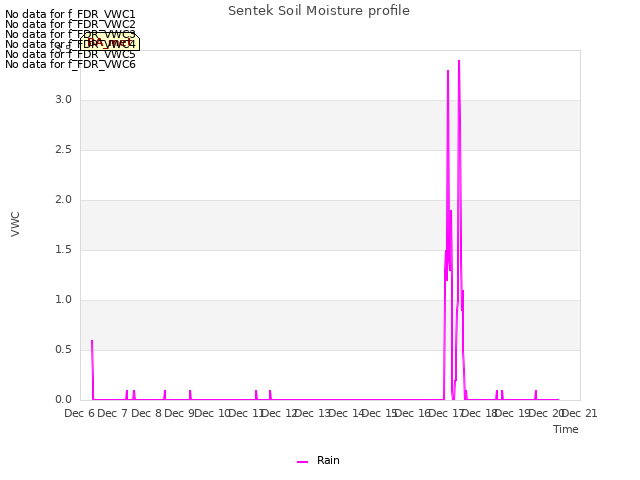Click the 2.0 y-axis tick label
The image size is (640, 480).
pyautogui.click(x=64, y=200)
